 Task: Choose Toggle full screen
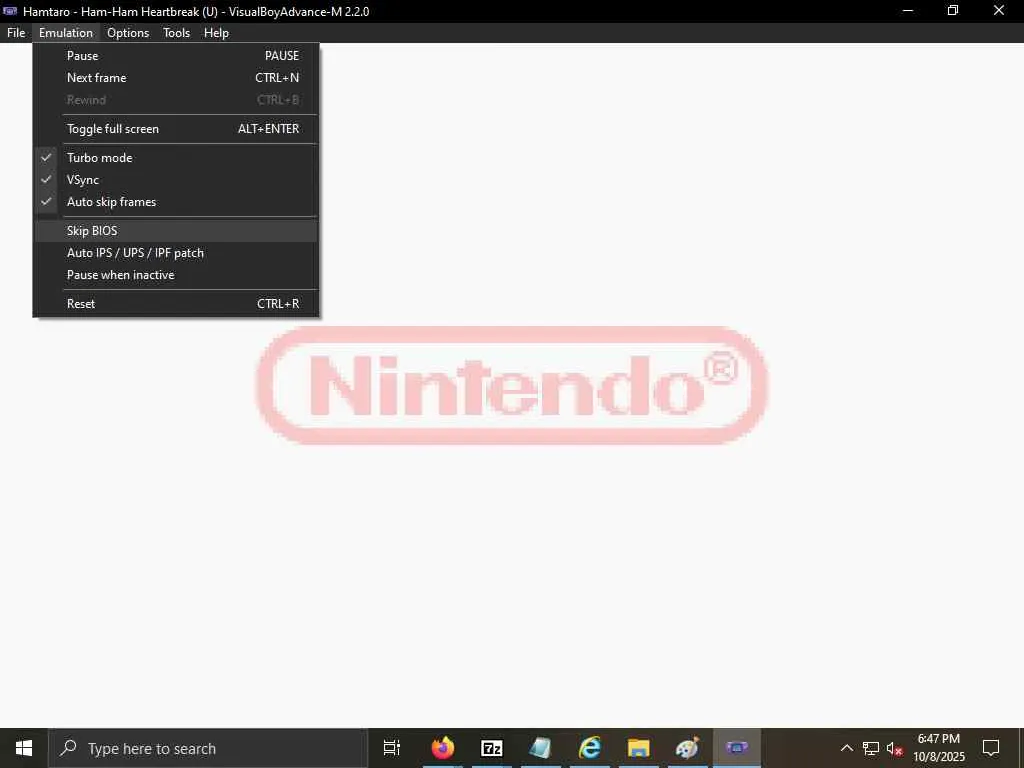[176, 129]
